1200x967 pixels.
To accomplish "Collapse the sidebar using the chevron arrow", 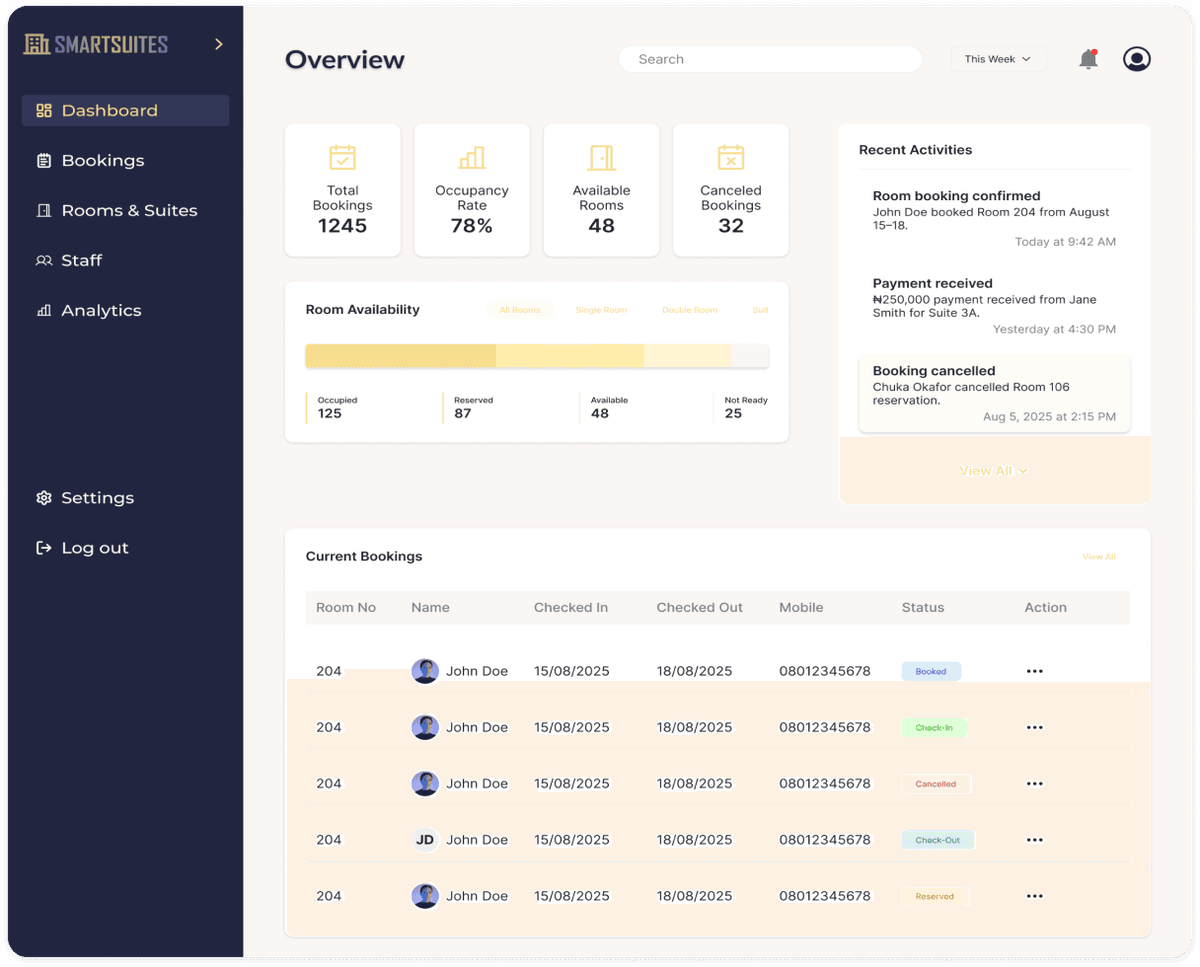I will coord(218,44).
